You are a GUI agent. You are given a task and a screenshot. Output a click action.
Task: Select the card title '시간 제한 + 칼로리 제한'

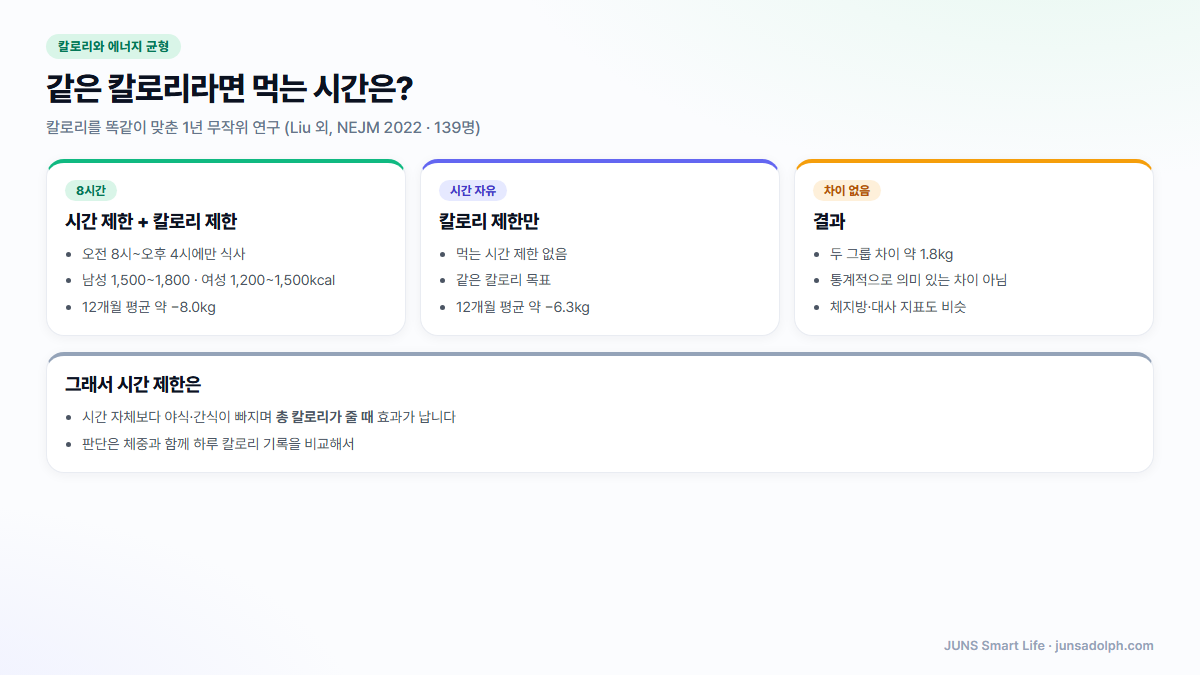pyautogui.click(x=151, y=221)
